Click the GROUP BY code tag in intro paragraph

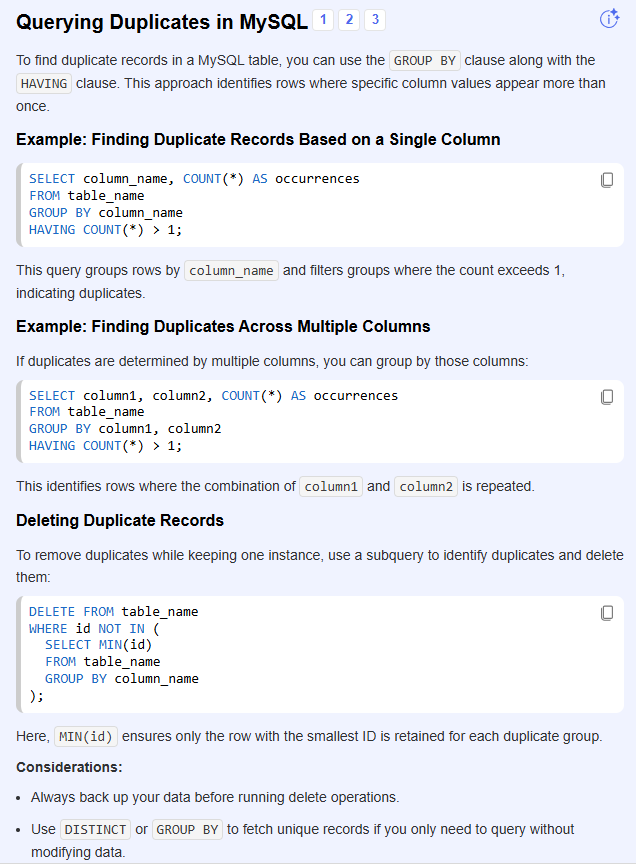point(425,60)
